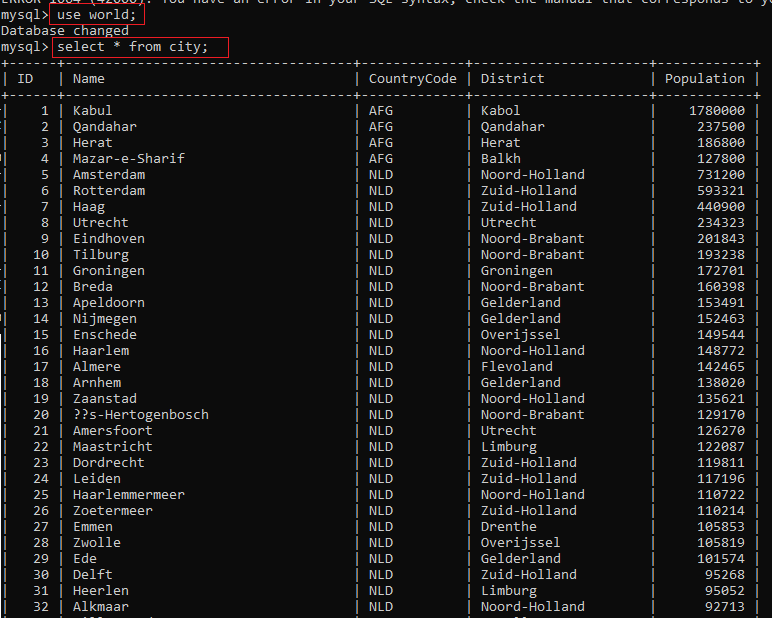
Task: Select the city name Zoetermeer
Action: [113, 511]
